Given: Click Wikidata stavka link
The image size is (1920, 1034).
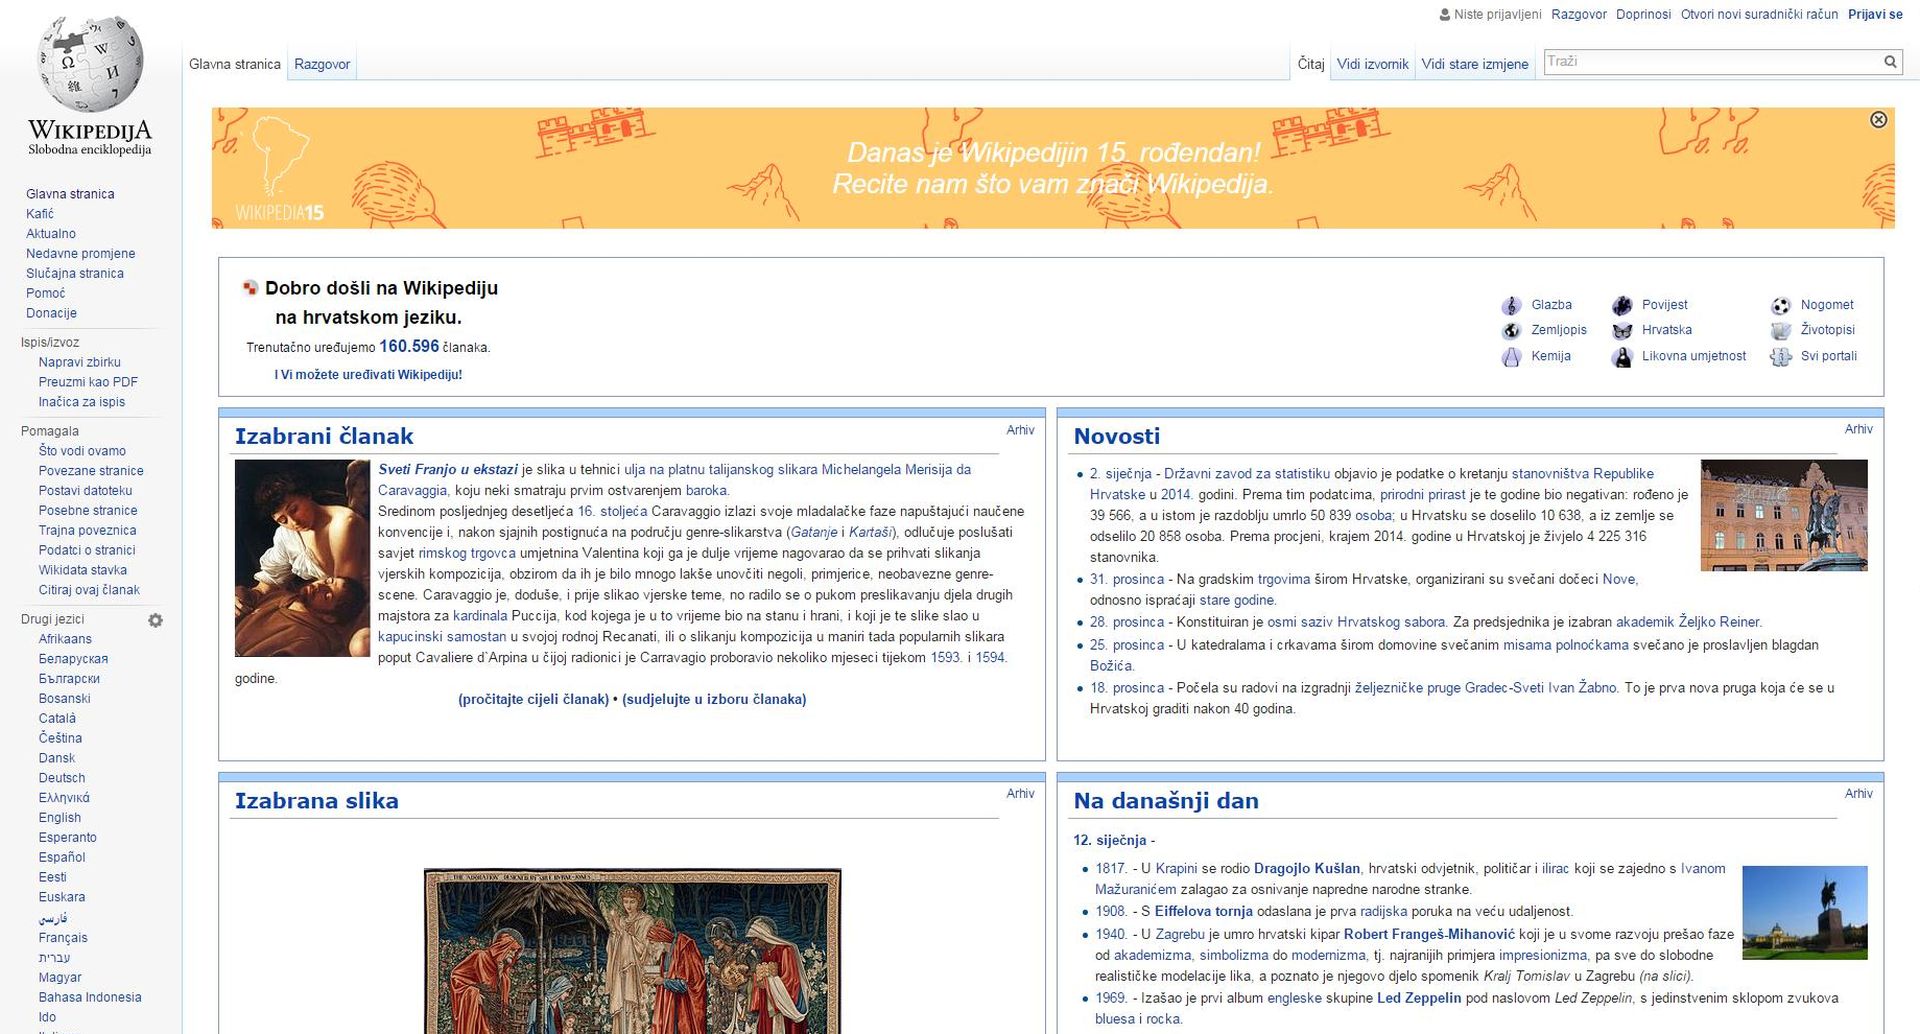Looking at the screenshot, I should point(83,570).
